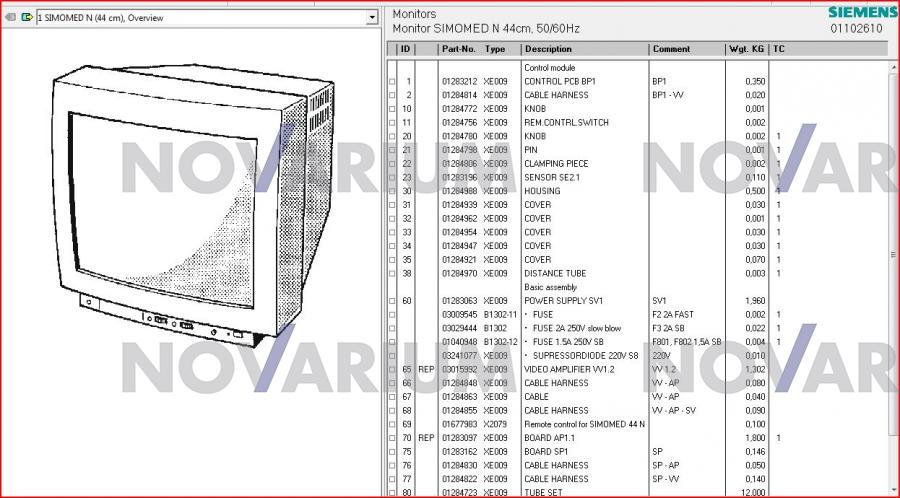The image size is (900, 498).
Task: Open the SIMOMED N Overview dropdown
Action: pyautogui.click(x=372, y=18)
